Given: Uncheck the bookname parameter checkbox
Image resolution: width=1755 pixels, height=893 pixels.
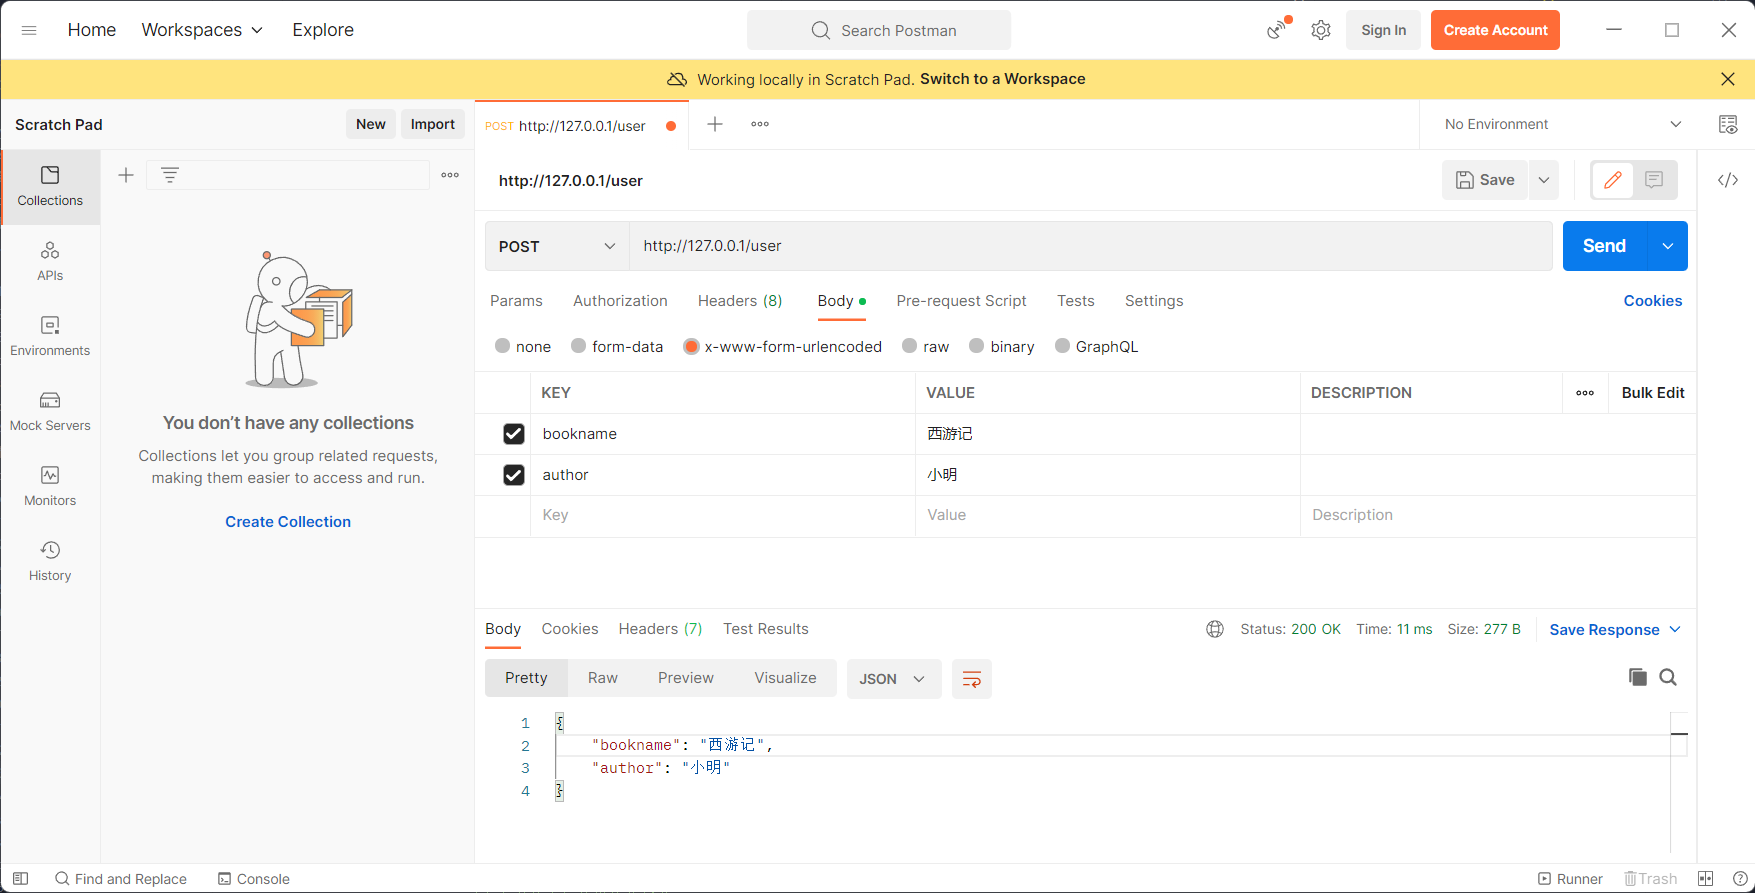Looking at the screenshot, I should (514, 434).
